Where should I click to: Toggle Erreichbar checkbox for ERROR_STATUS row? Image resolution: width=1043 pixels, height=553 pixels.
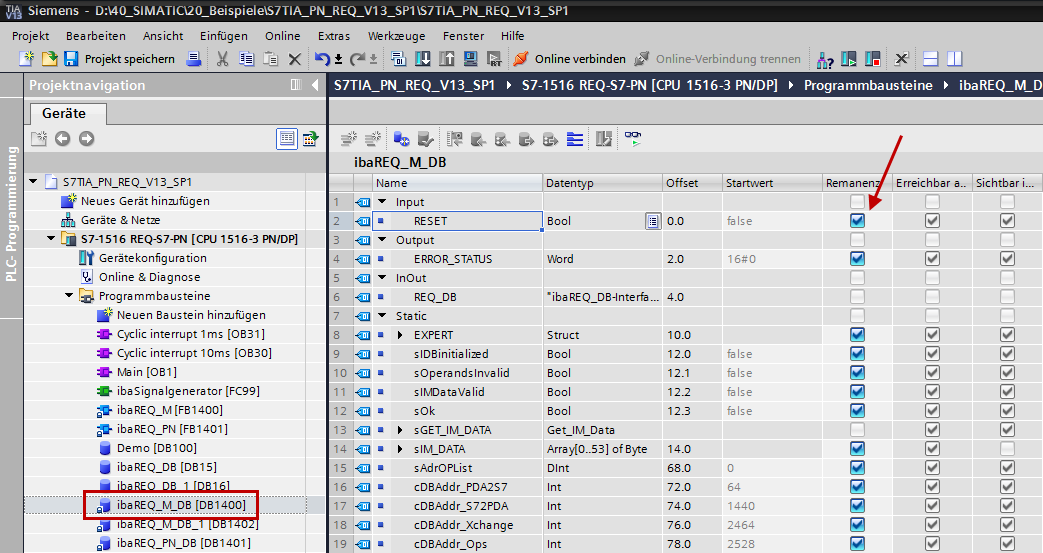point(932,259)
